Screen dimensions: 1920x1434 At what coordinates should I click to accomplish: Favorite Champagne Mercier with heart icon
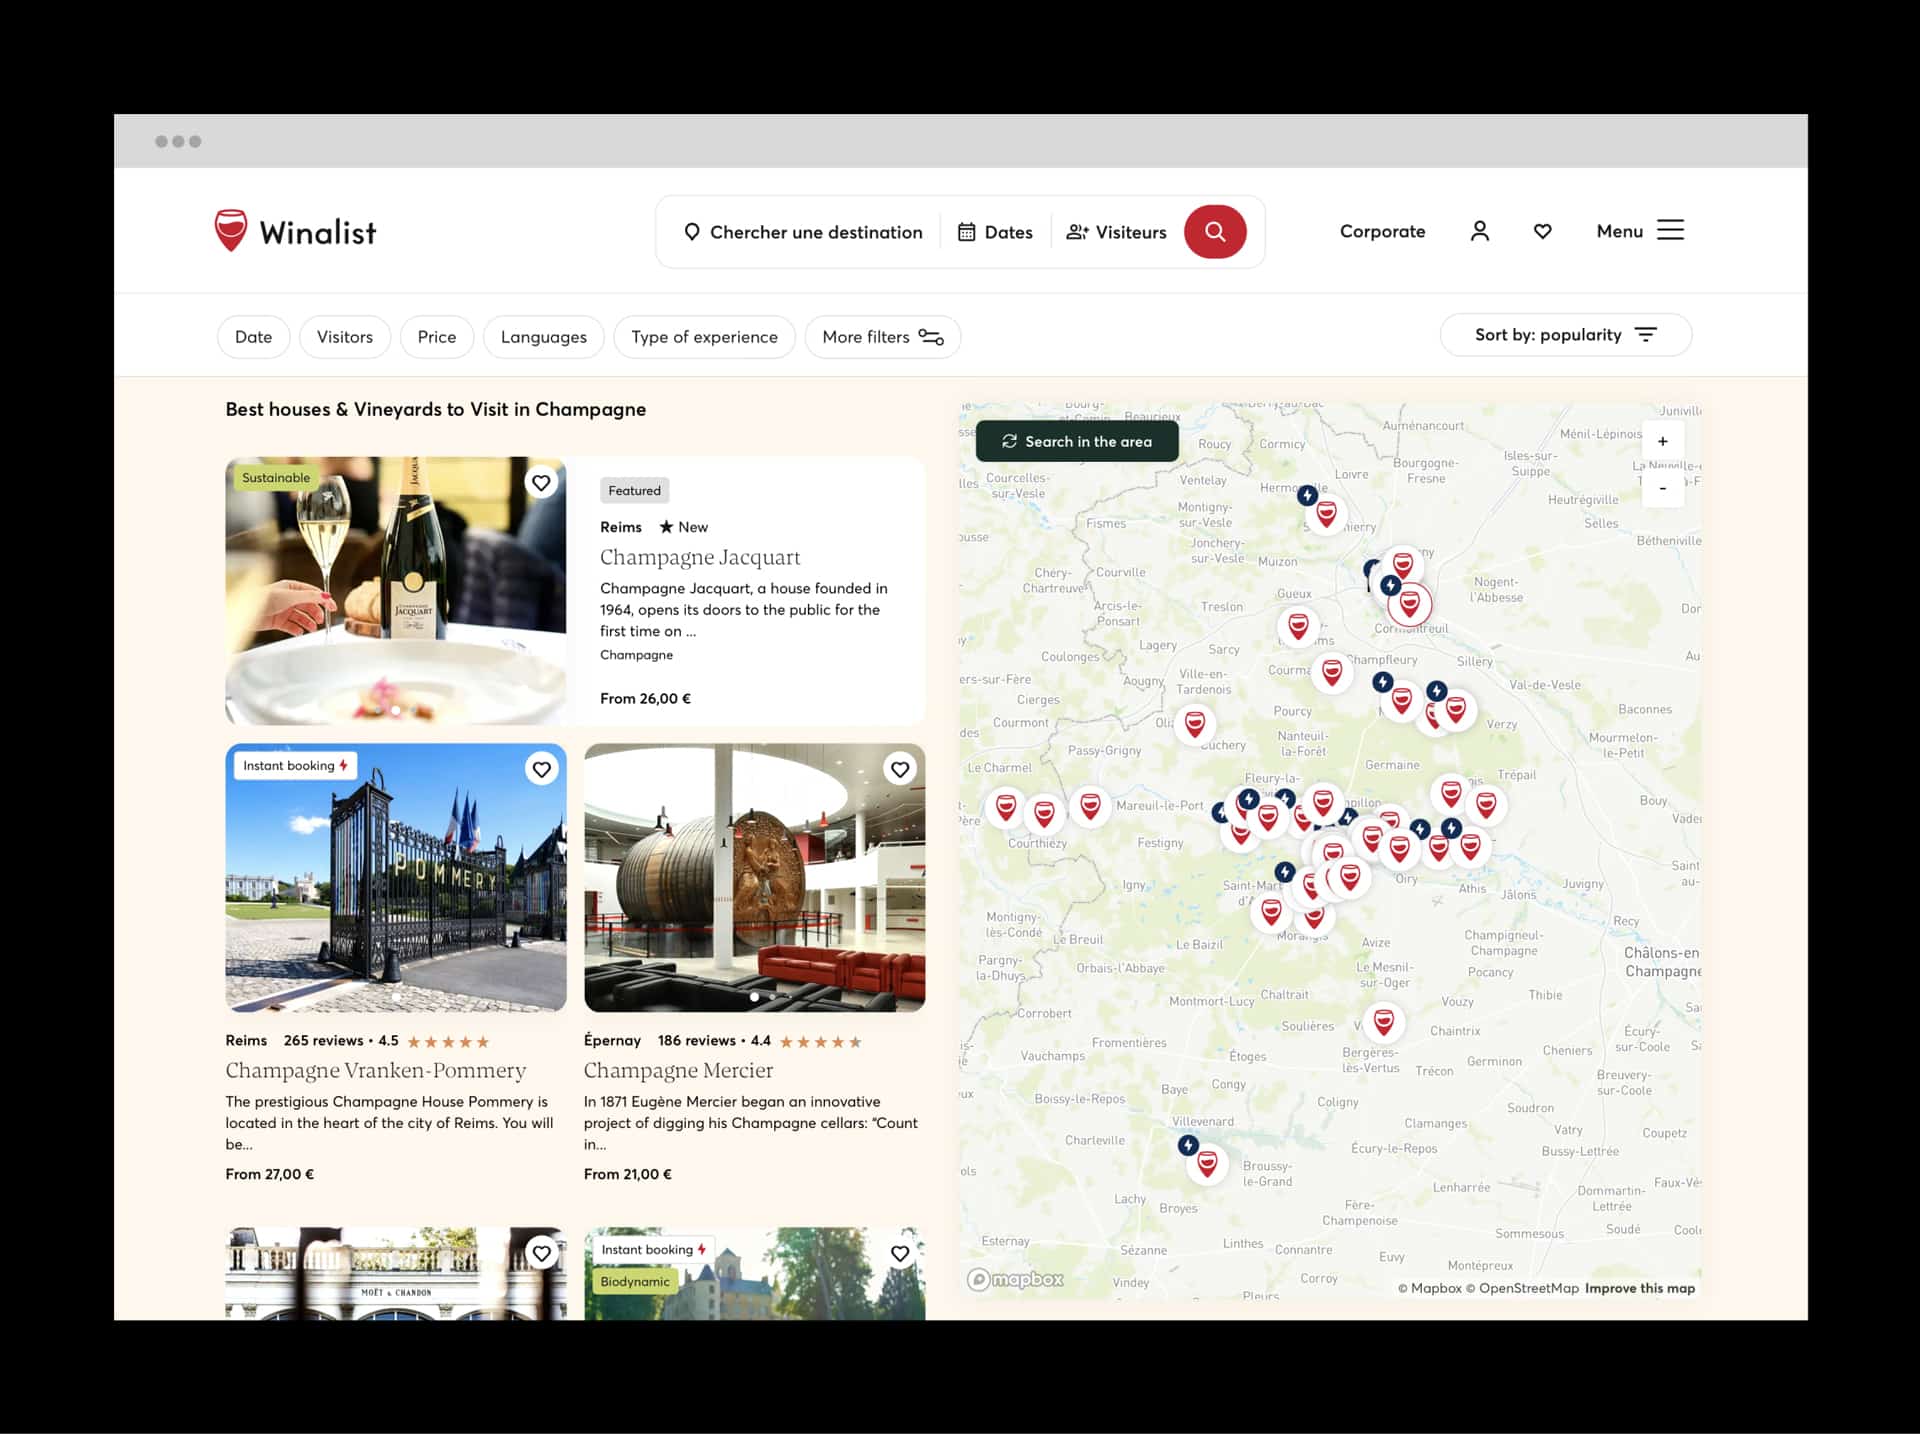coord(900,769)
